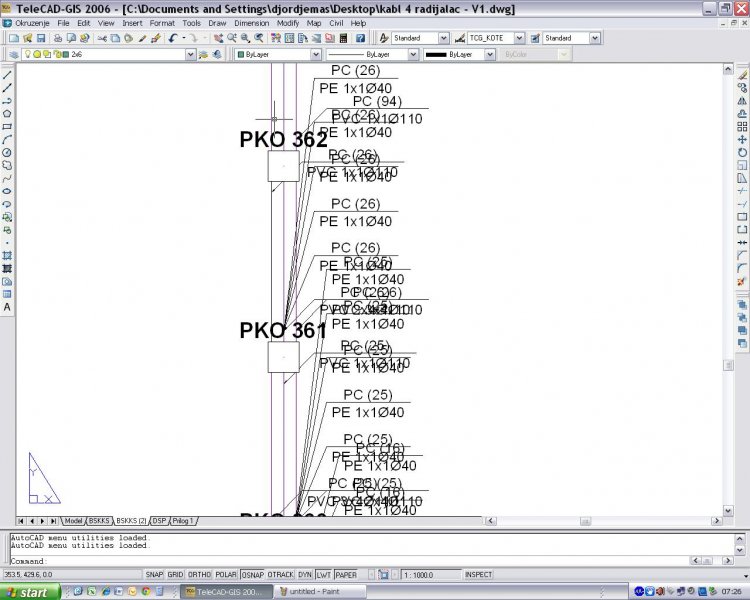Click the Erase tool in Modify toolbar

coord(742,75)
